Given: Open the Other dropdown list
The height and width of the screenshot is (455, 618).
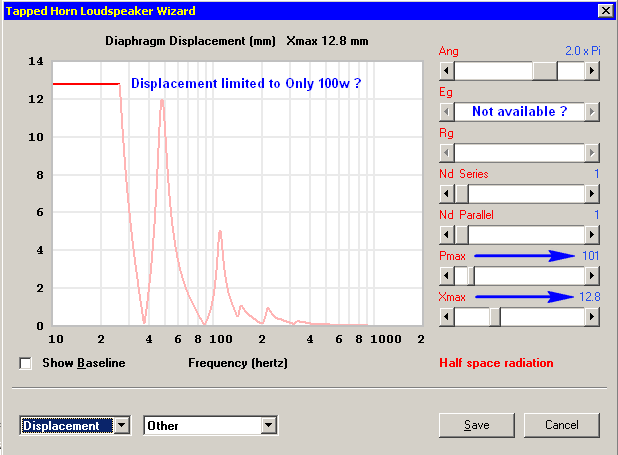Looking at the screenshot, I should (268, 425).
